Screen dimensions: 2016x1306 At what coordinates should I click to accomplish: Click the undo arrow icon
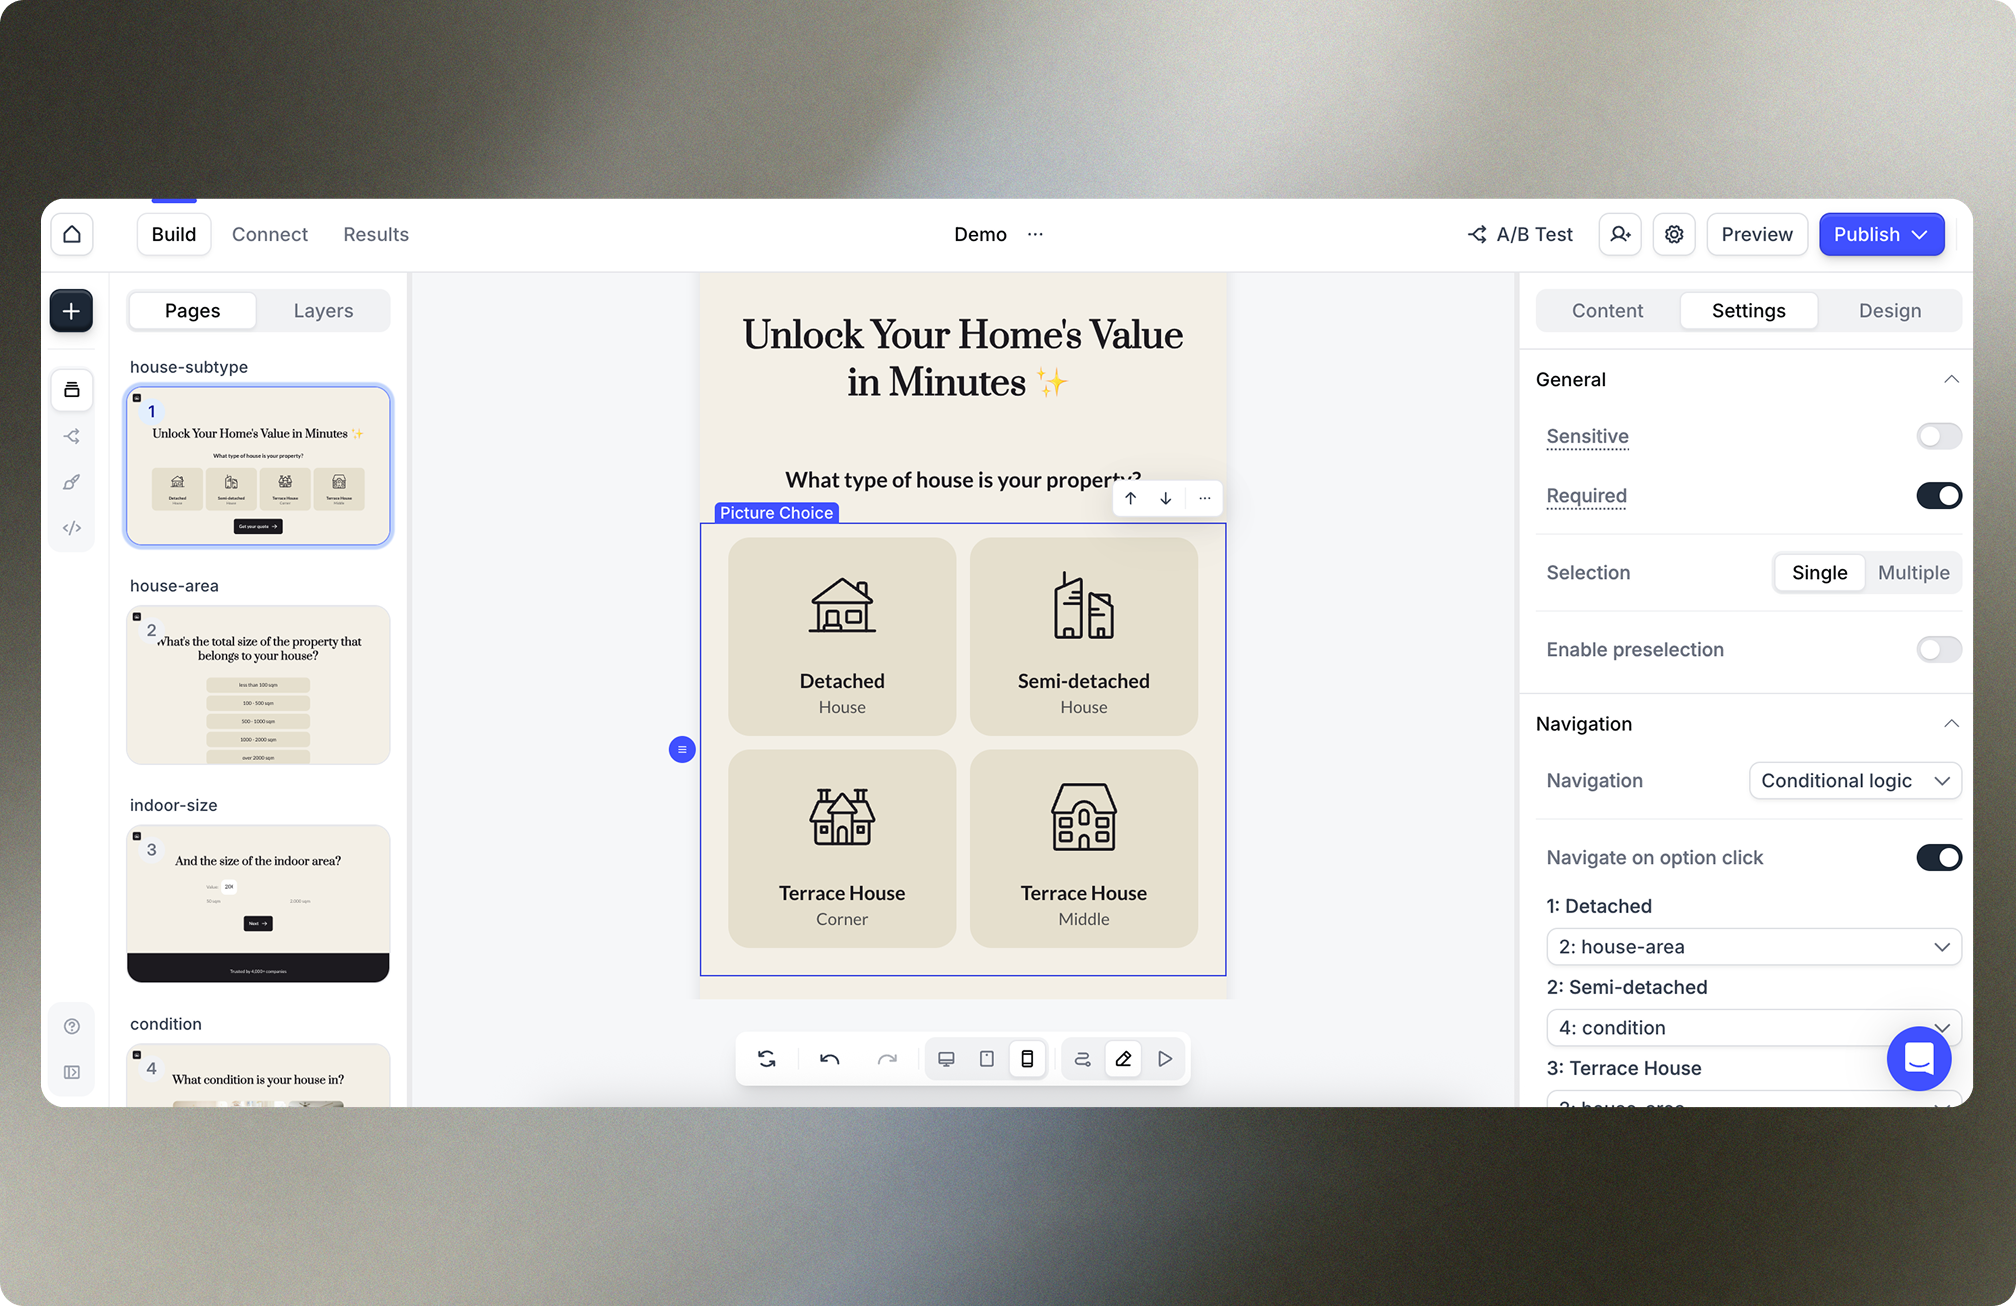pyautogui.click(x=829, y=1059)
